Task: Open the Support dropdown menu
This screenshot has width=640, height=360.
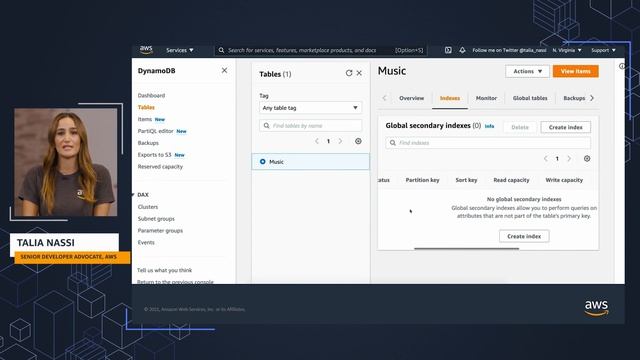Action: tap(603, 50)
